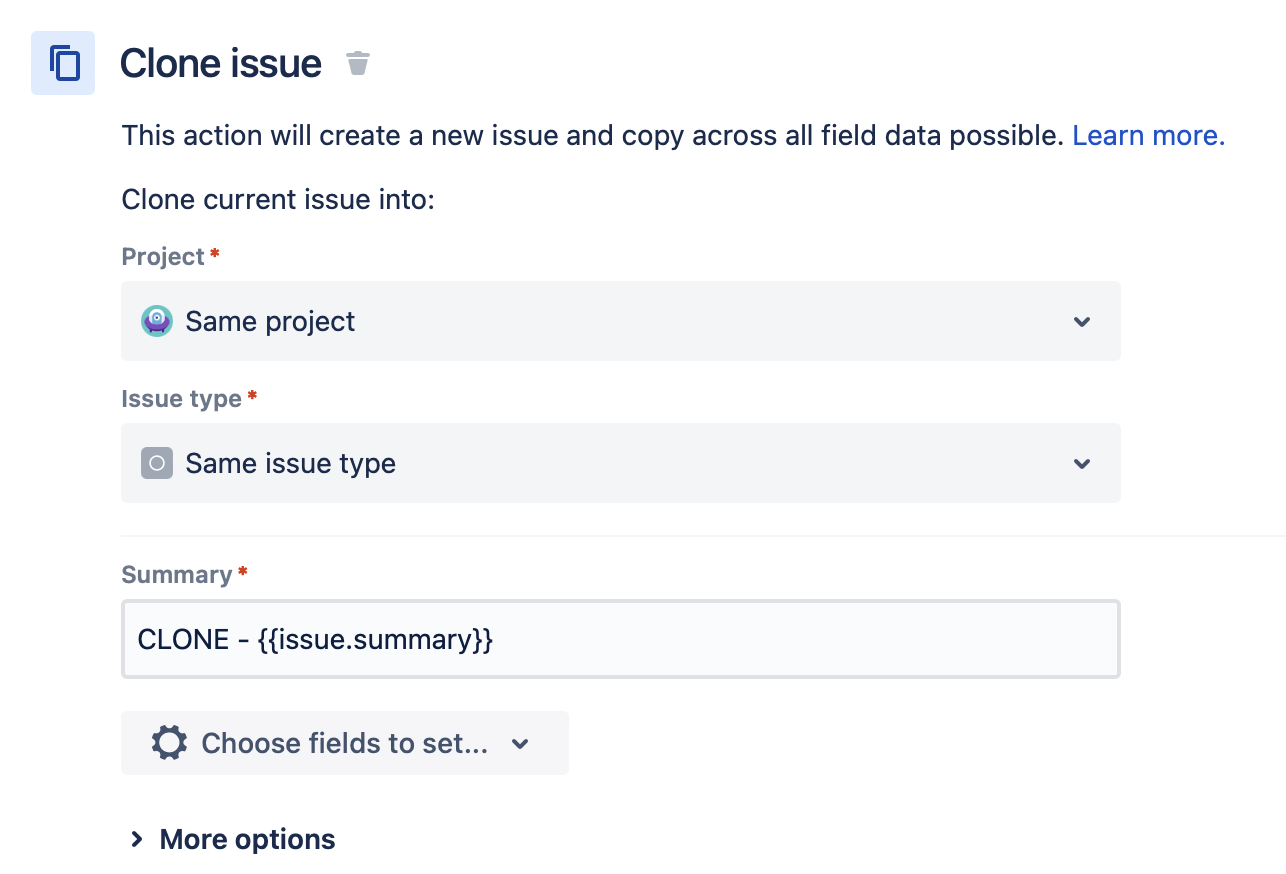The height and width of the screenshot is (874, 1286).
Task: Focus the Summary text field
Action: point(620,639)
